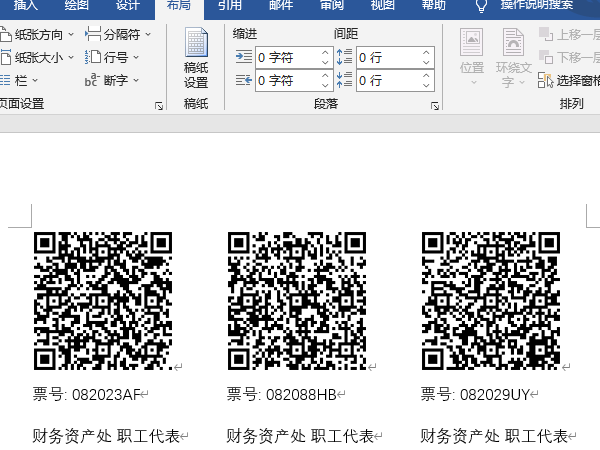
Task: Open the 邮件 tab
Action: (x=281, y=5)
